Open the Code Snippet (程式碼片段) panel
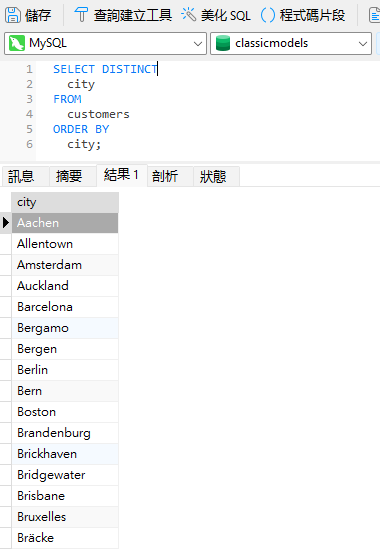 point(302,15)
